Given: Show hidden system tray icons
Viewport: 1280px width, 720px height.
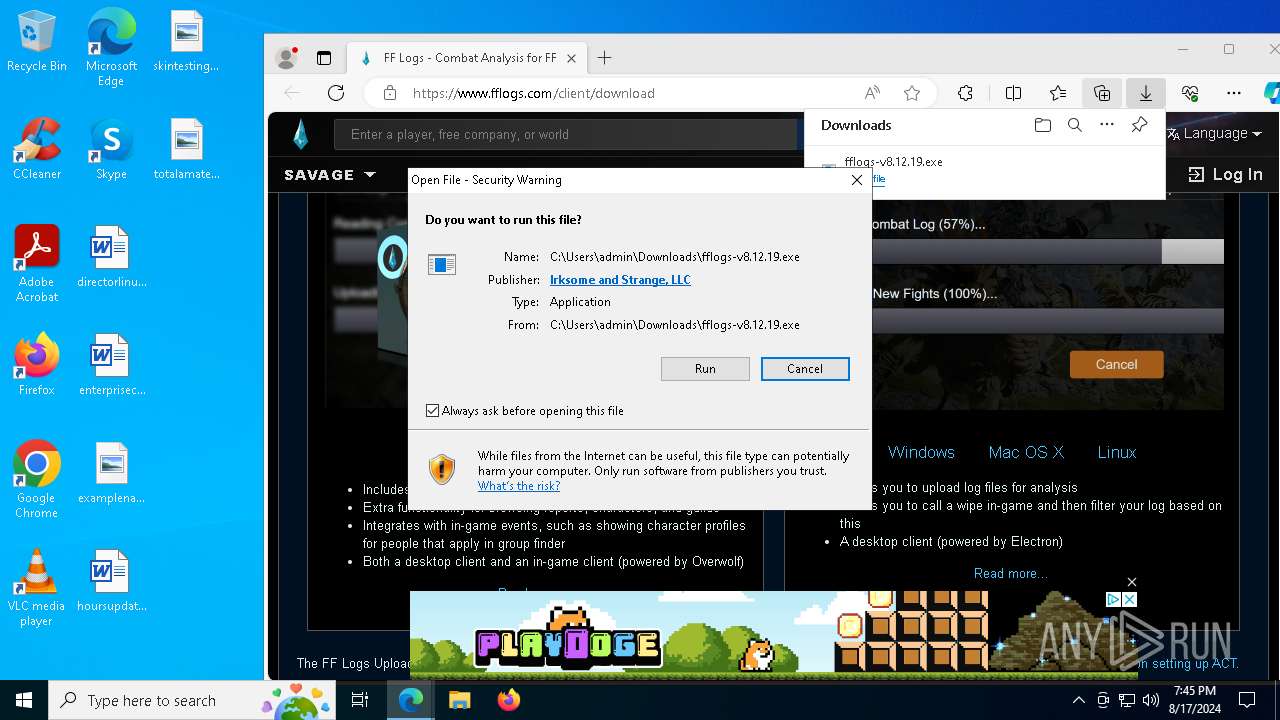Looking at the screenshot, I should click(x=1078, y=700).
